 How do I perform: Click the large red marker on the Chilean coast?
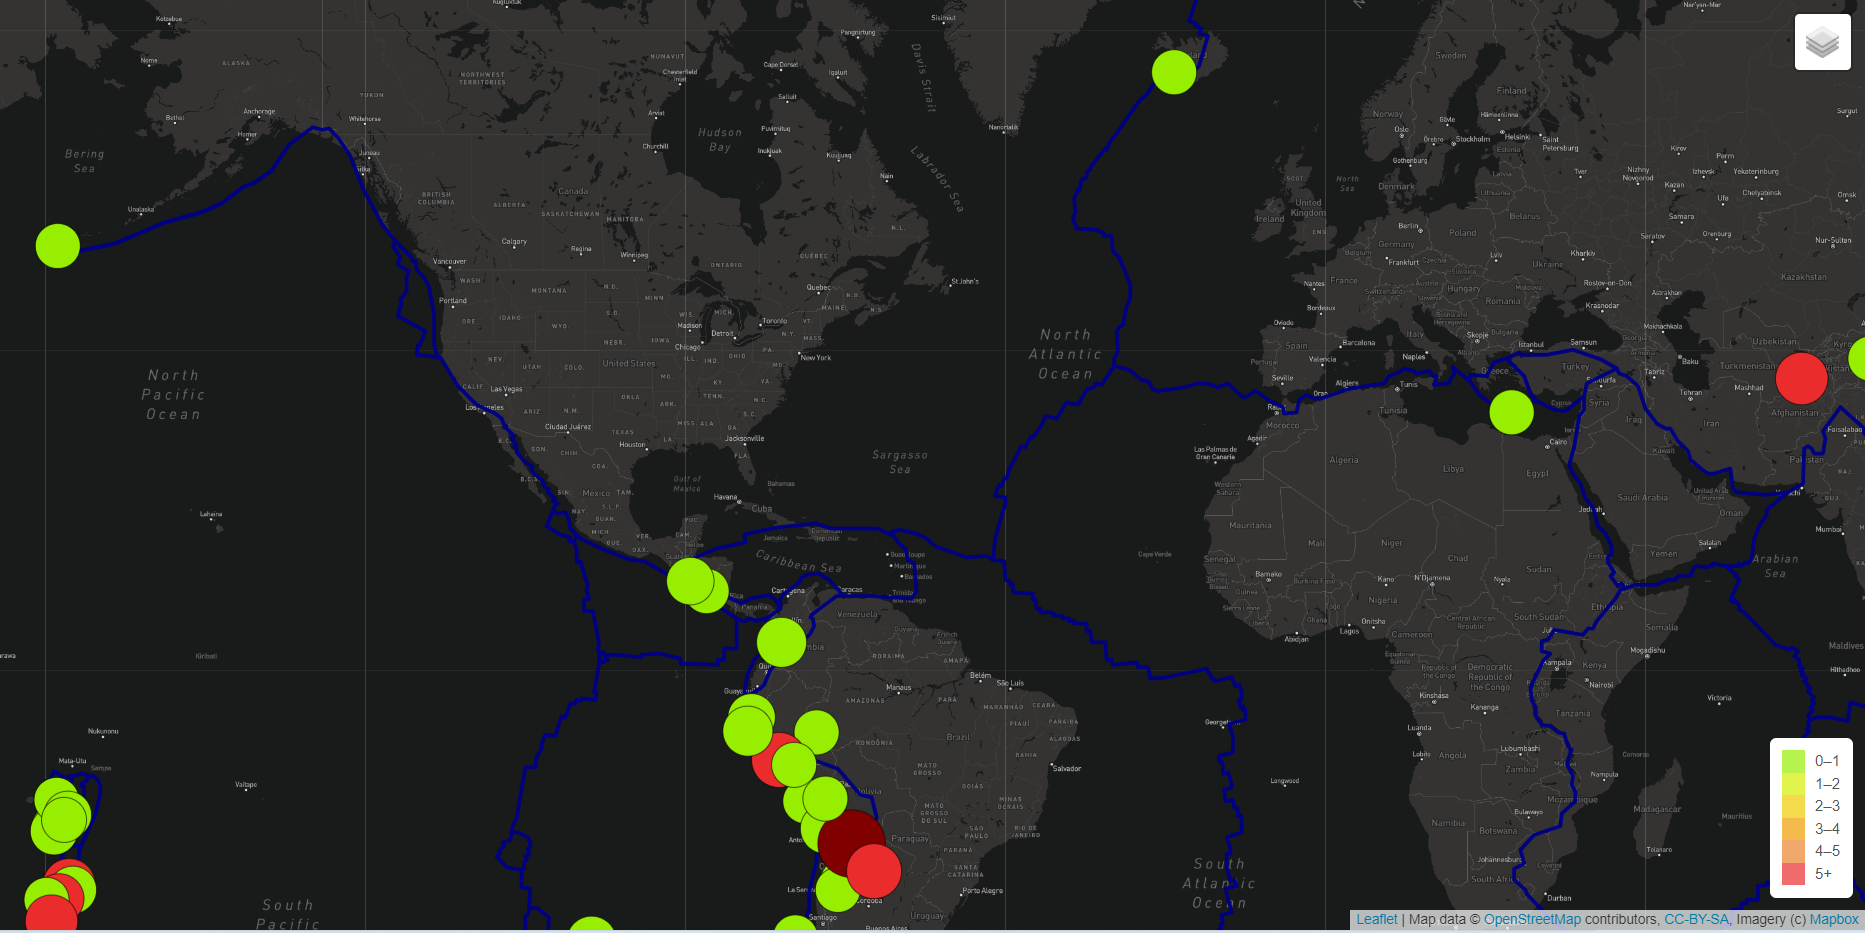tap(874, 871)
